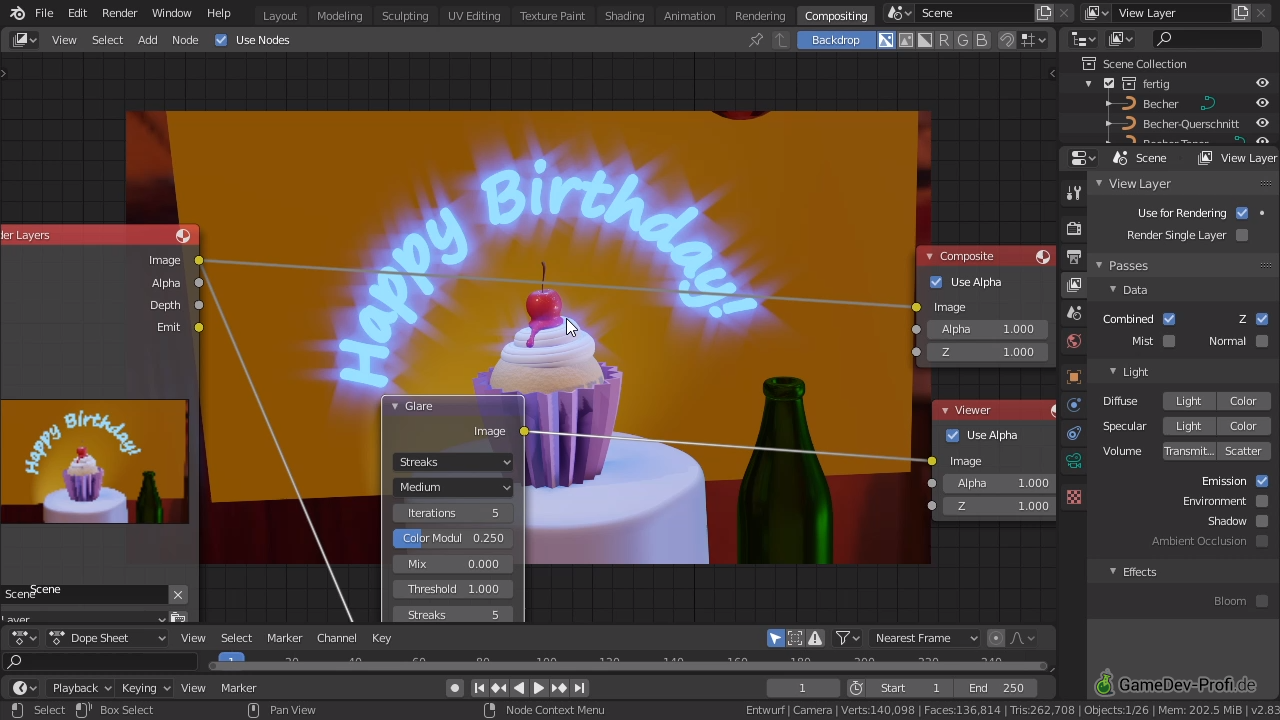Image resolution: width=1280 pixels, height=720 pixels.
Task: Uncheck the Emission light pass
Action: [x=1262, y=481]
